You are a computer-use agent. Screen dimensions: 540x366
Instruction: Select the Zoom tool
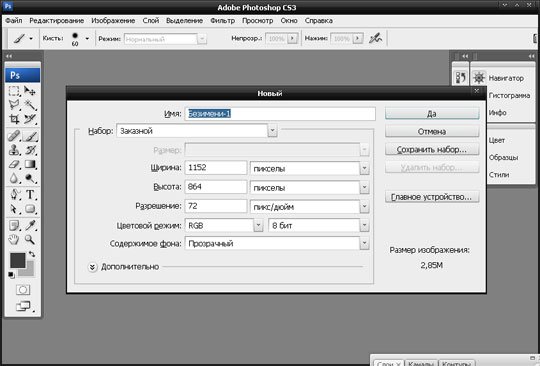[30, 239]
